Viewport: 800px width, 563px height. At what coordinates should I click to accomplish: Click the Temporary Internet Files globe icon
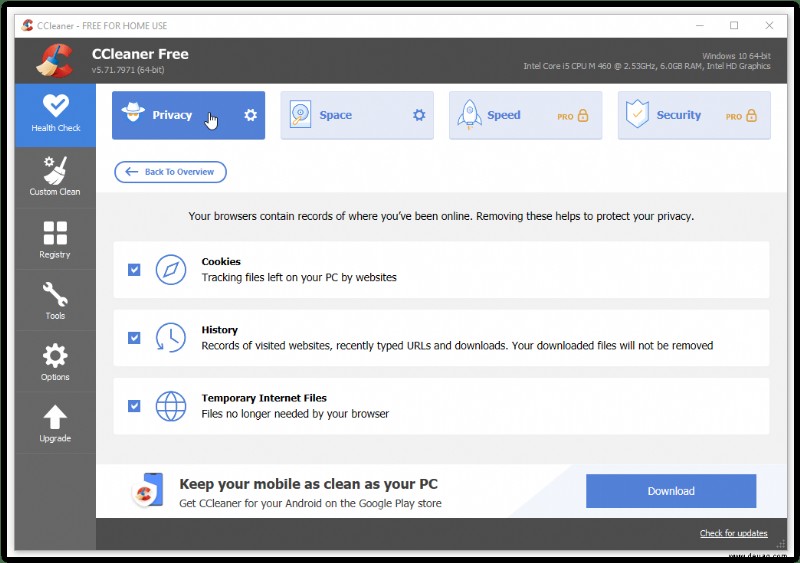(x=171, y=406)
